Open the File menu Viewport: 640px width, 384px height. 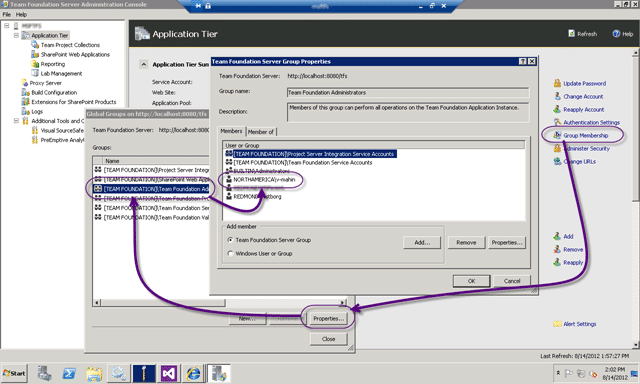coord(7,14)
